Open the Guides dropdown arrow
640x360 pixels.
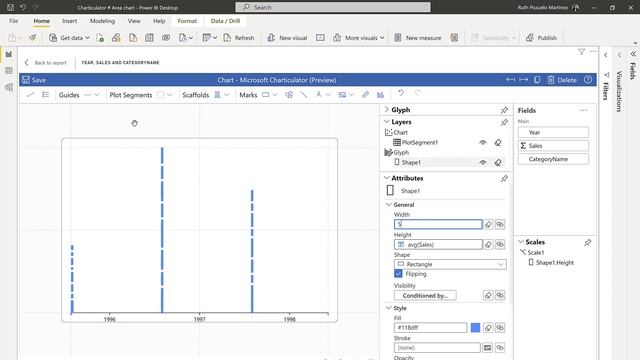(x=97, y=95)
